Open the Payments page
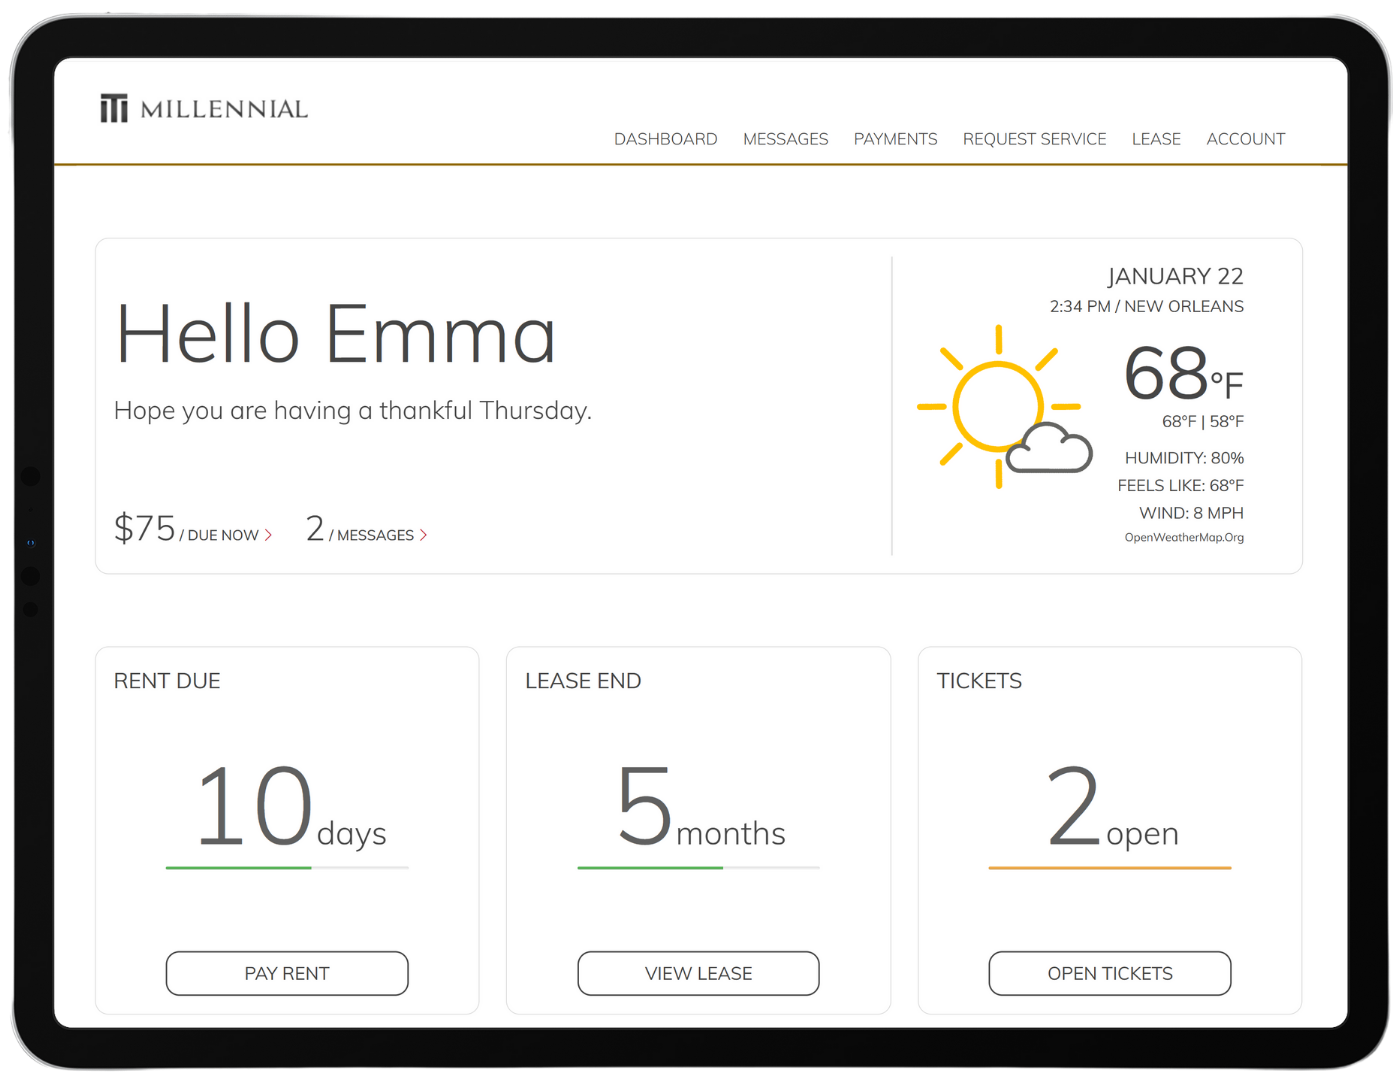1400x1086 pixels. click(895, 138)
